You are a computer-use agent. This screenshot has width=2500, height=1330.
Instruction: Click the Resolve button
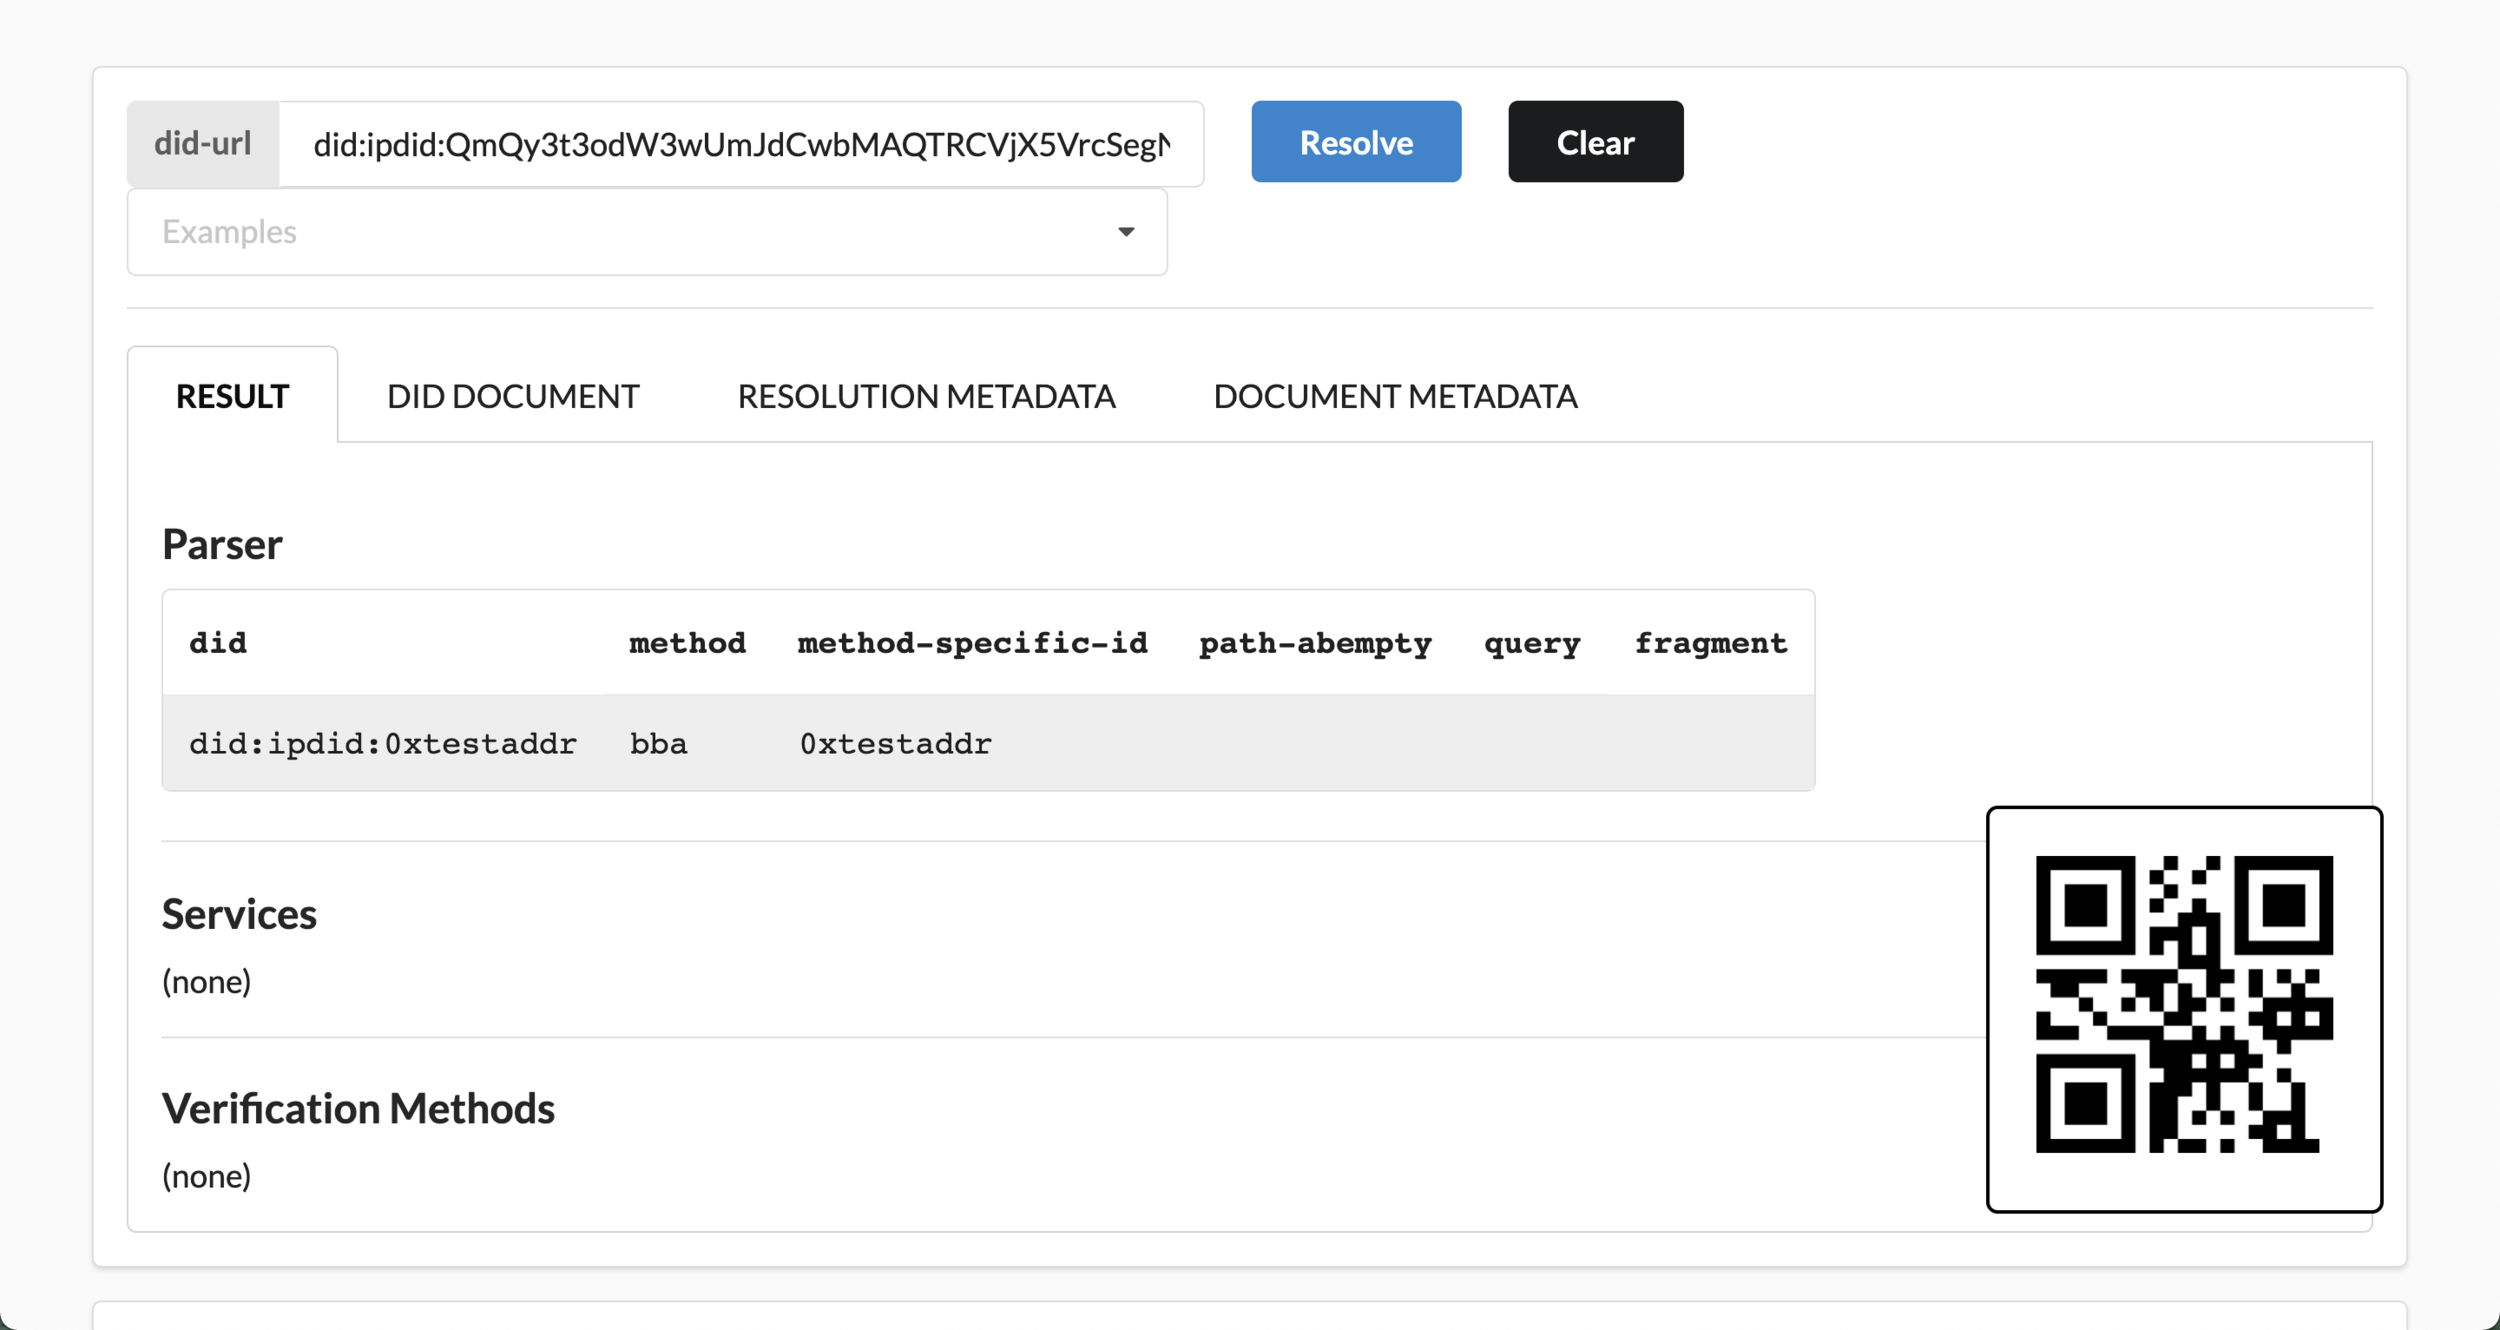(x=1355, y=142)
